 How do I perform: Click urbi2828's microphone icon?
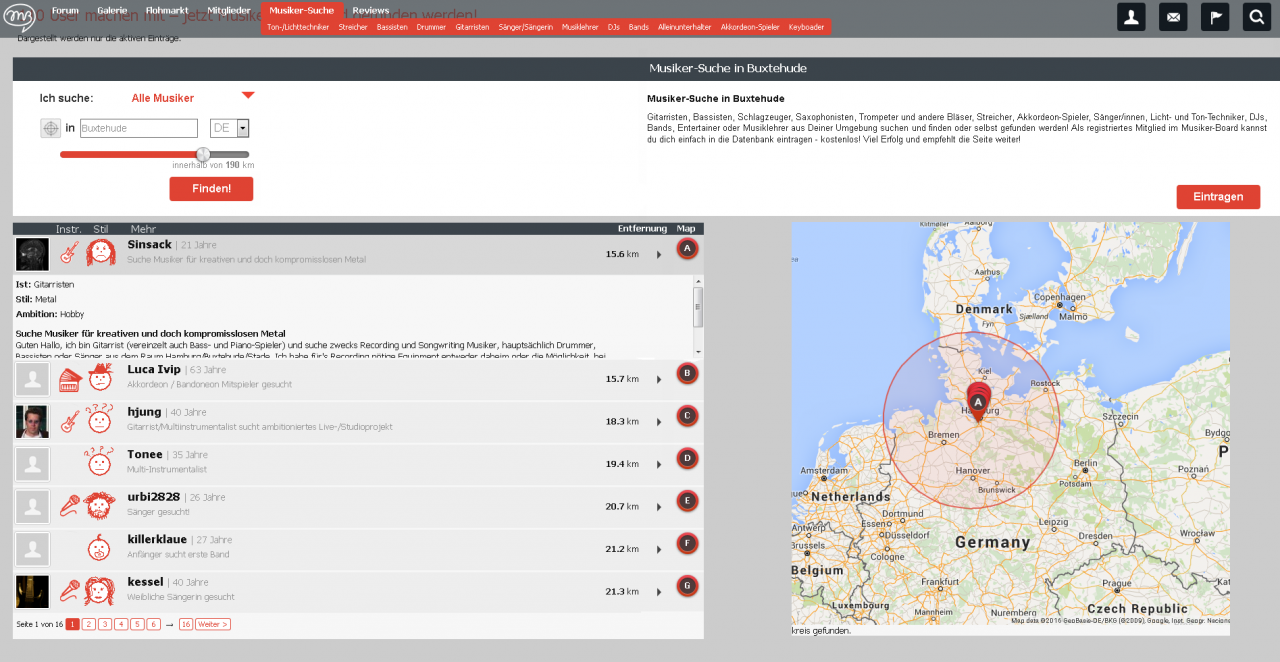69,506
